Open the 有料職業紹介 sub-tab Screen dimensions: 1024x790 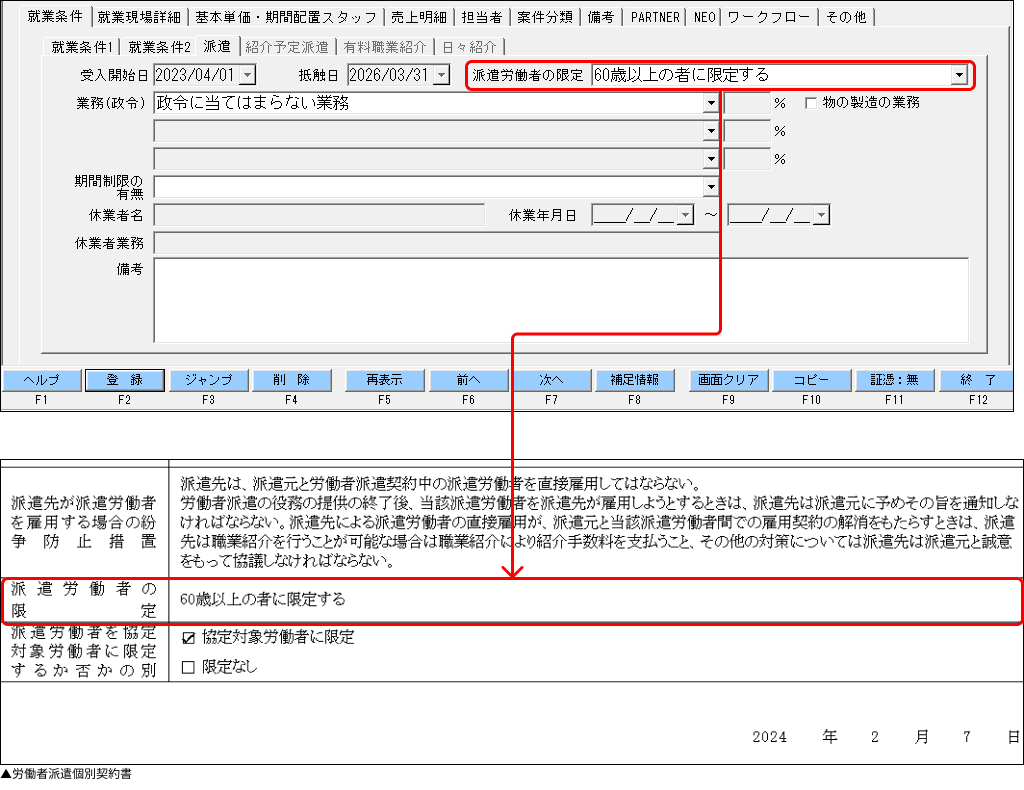pyautogui.click(x=385, y=47)
